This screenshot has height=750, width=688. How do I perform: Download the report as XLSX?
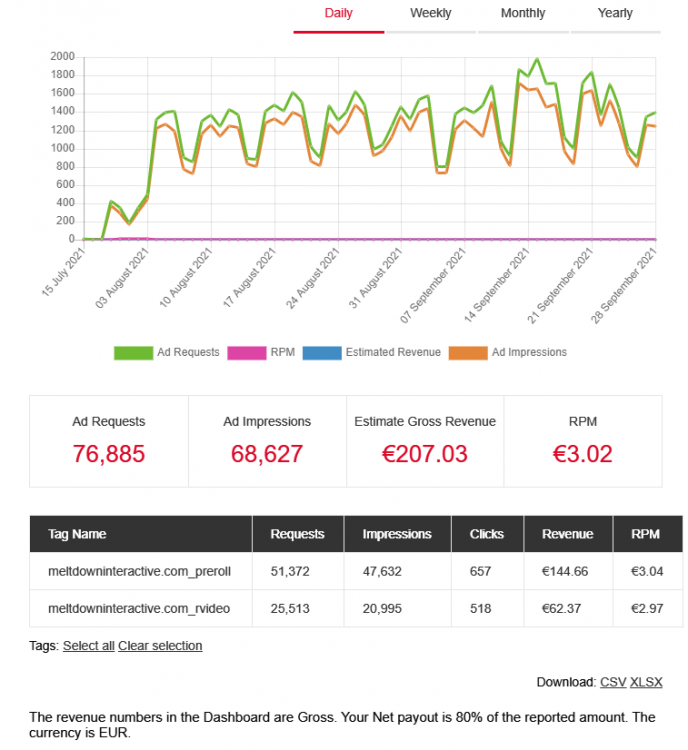646,682
